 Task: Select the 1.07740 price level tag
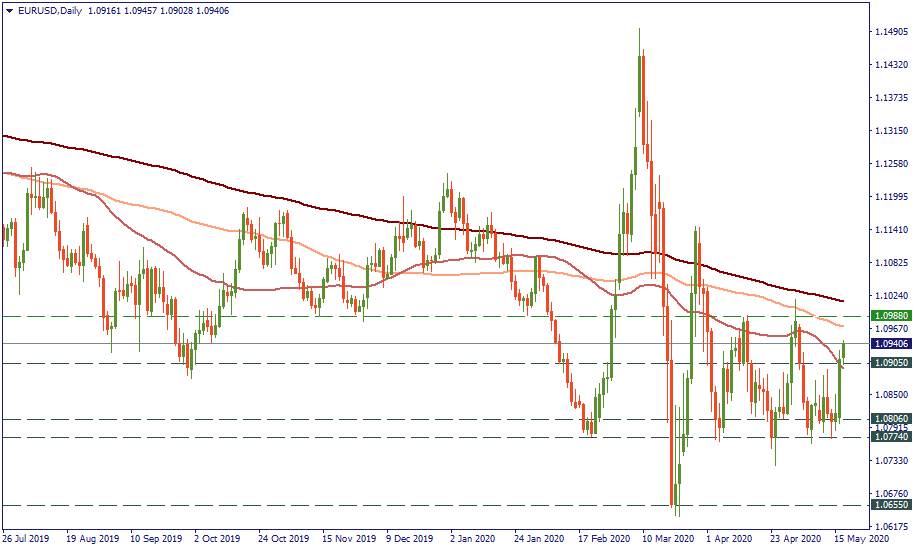pyautogui.click(x=888, y=437)
